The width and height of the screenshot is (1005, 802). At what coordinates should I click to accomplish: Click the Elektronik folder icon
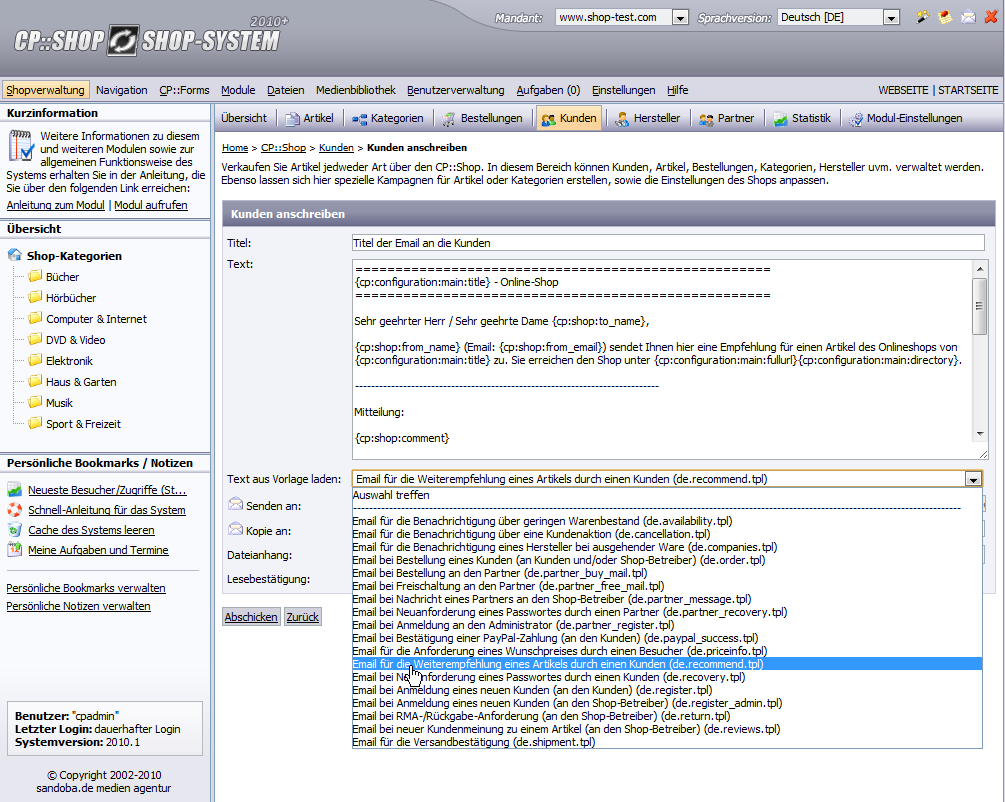(x=35, y=360)
